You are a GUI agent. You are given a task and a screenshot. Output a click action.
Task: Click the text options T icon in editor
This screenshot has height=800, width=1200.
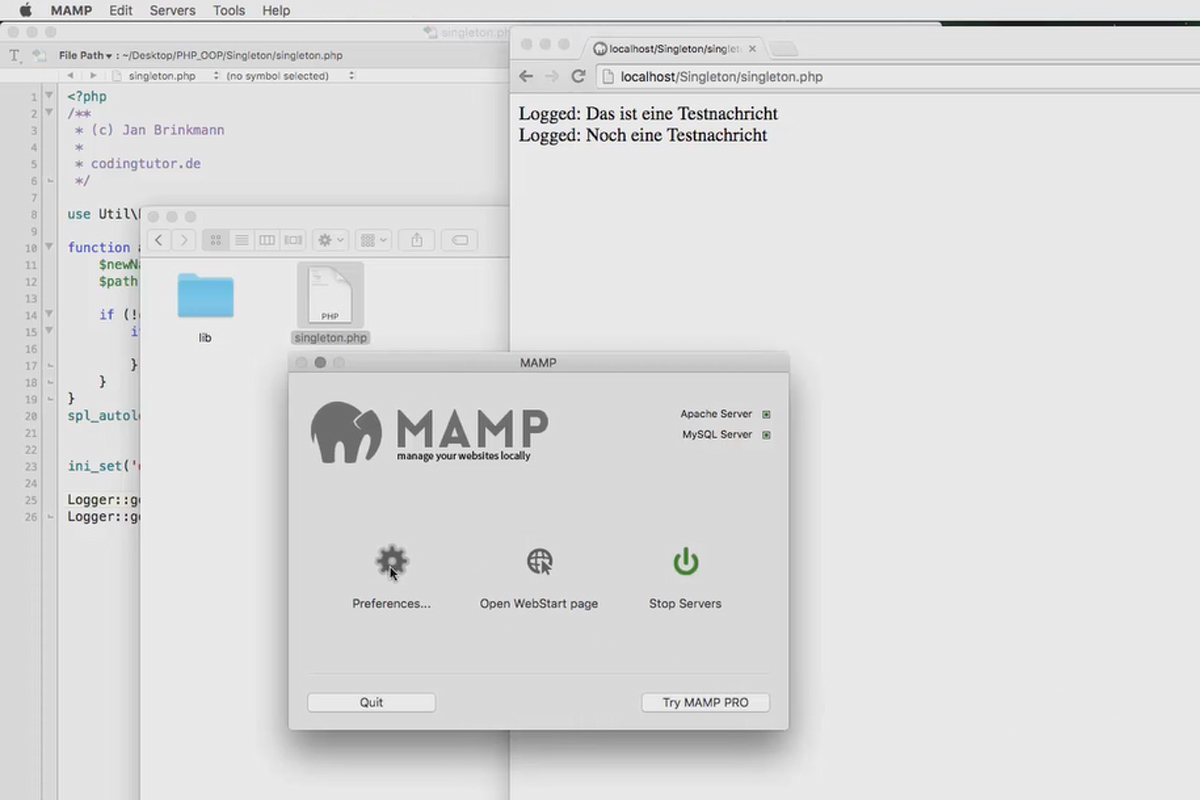(x=15, y=56)
